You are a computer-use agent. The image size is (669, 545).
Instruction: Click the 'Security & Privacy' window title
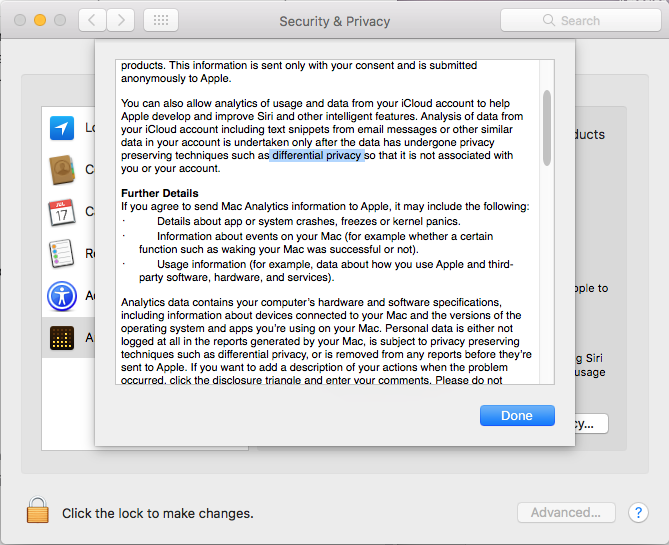point(334,21)
